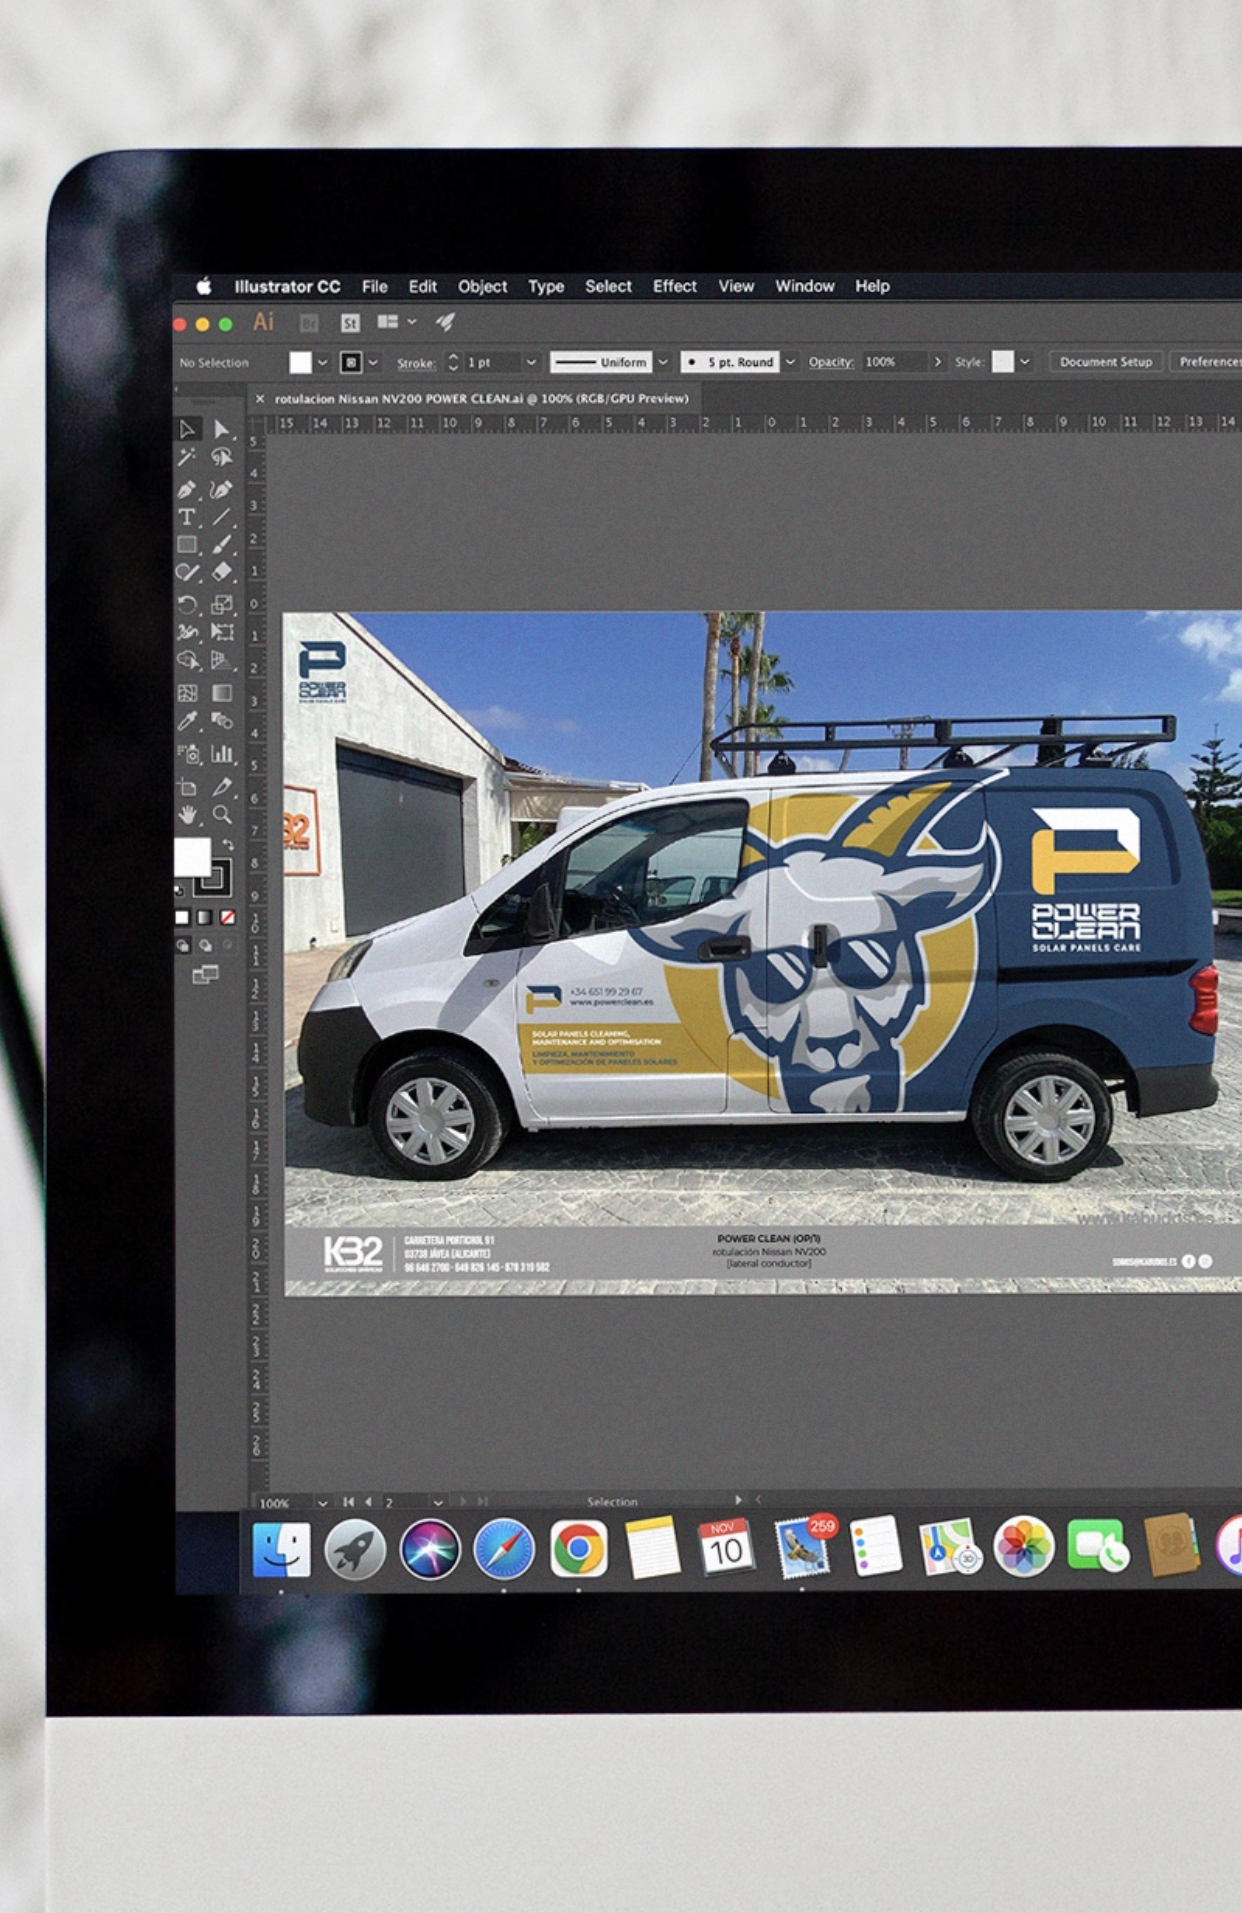Select the Paintbrush tool
The width and height of the screenshot is (1242, 1913).
[x=222, y=545]
